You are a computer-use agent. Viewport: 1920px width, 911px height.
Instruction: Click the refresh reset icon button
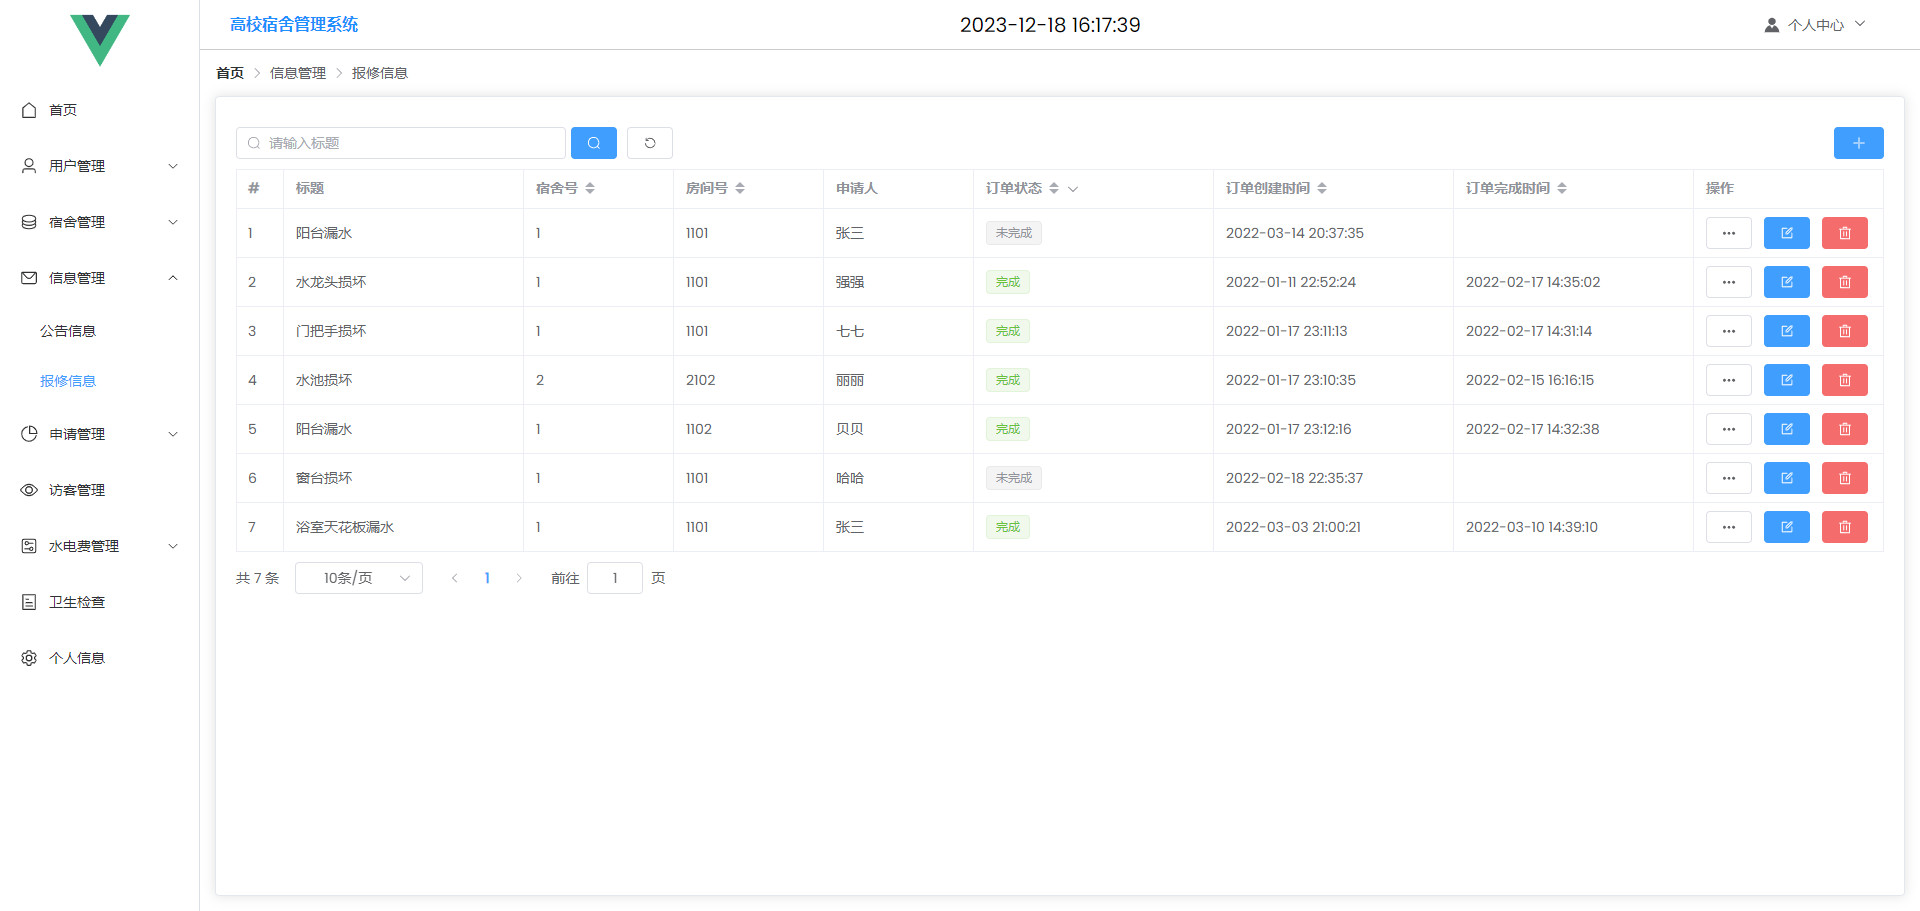click(650, 143)
